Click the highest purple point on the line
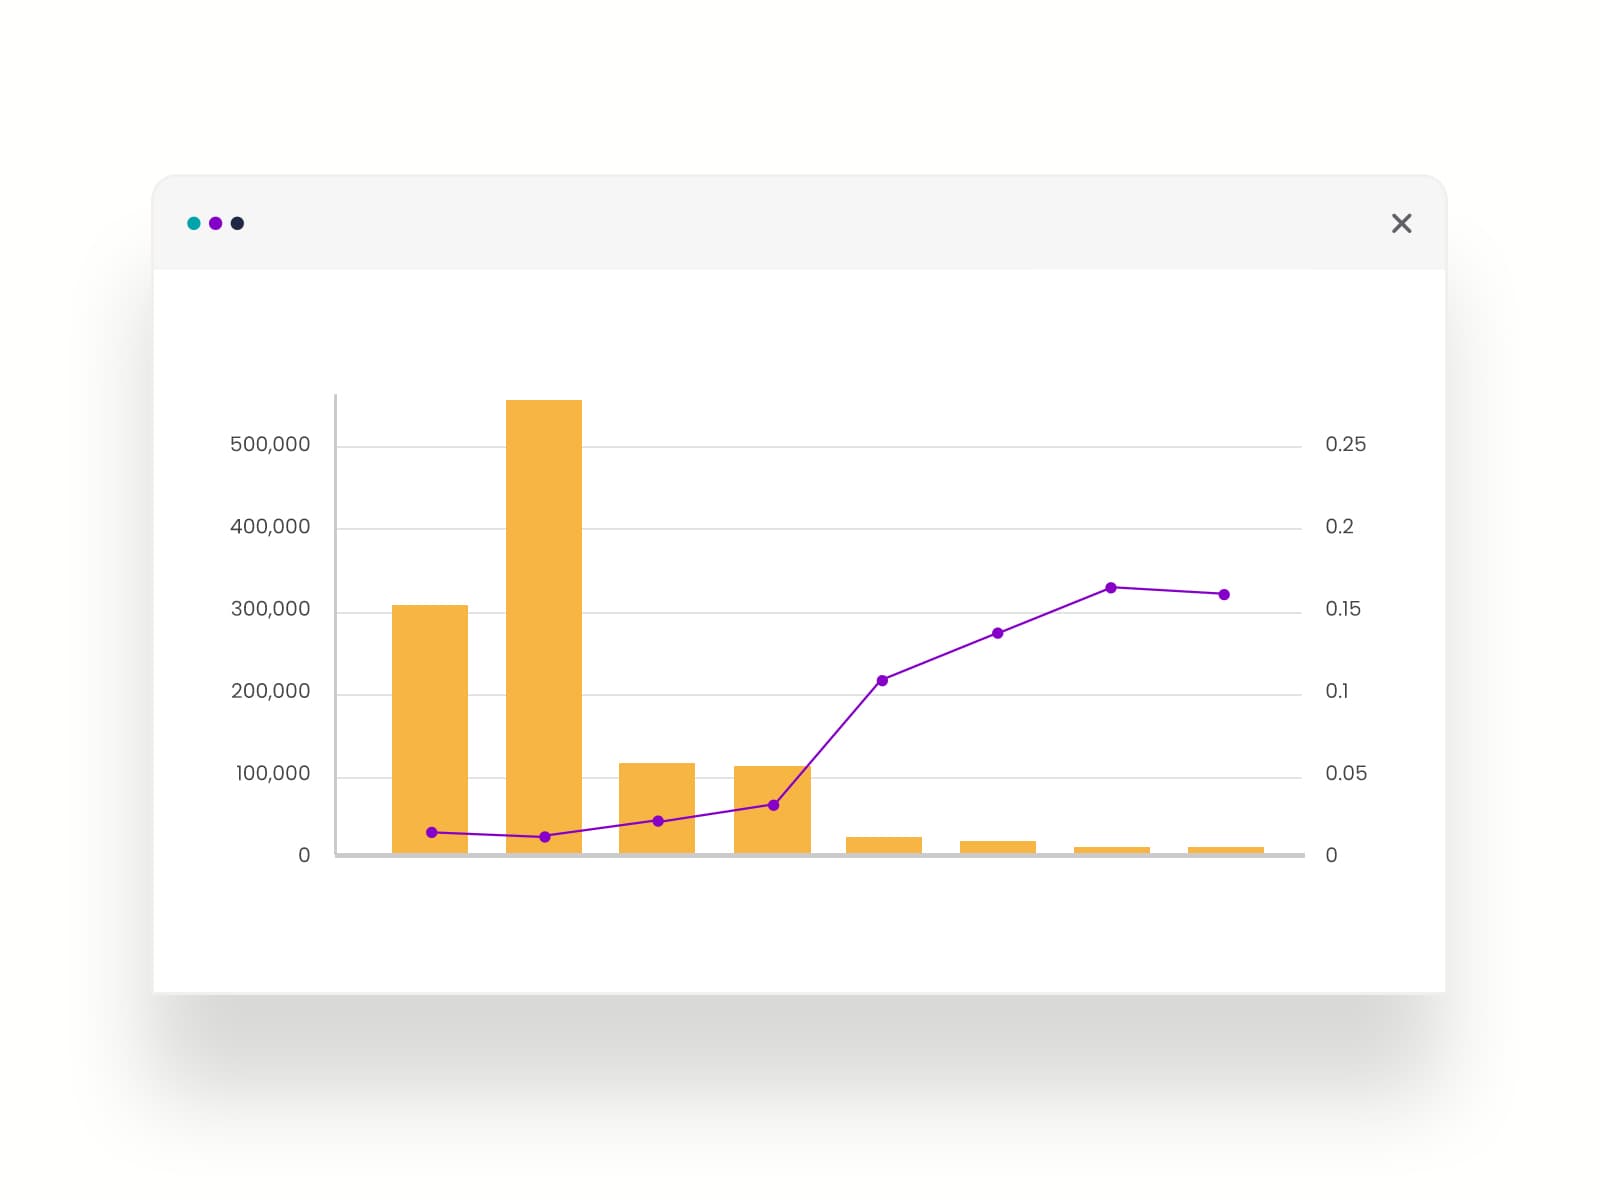 (1111, 588)
